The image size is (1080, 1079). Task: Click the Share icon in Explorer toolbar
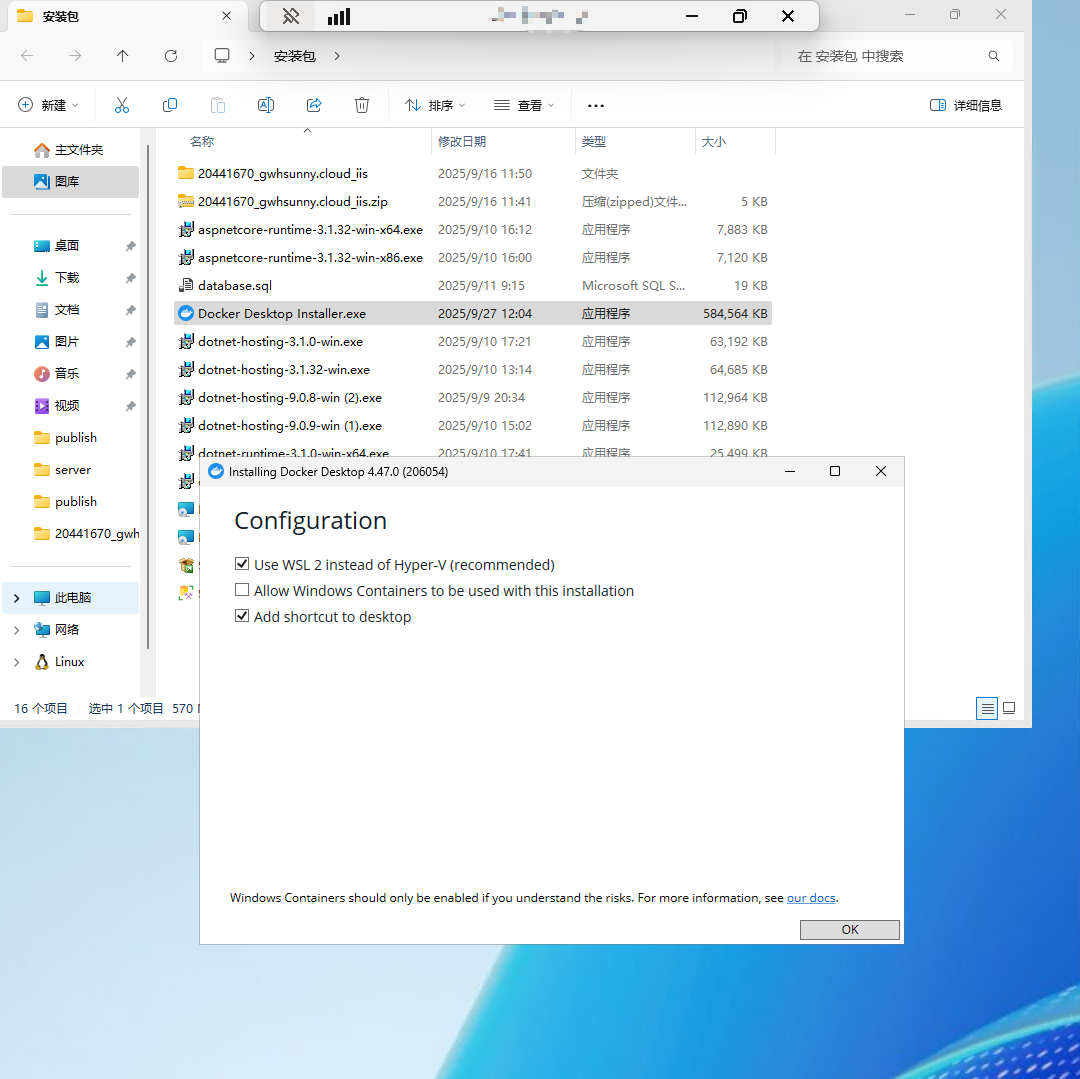pos(314,105)
